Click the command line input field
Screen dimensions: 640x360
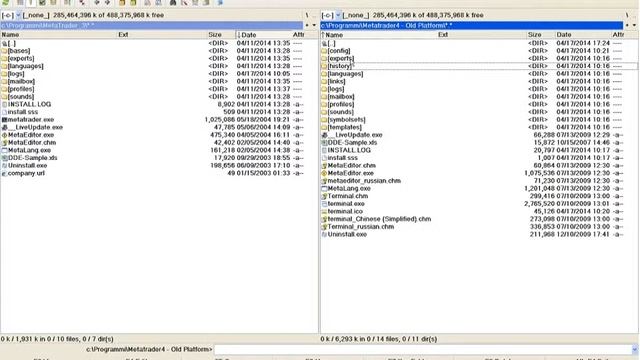pos(422,349)
